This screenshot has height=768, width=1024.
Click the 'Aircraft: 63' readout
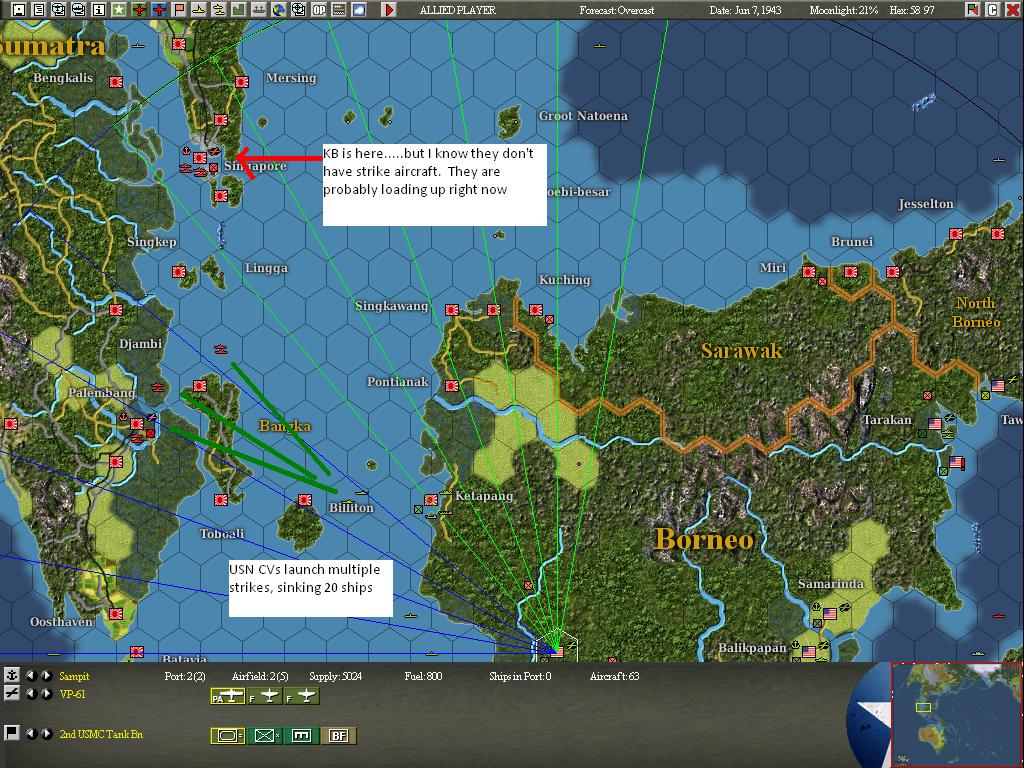[x=615, y=676]
